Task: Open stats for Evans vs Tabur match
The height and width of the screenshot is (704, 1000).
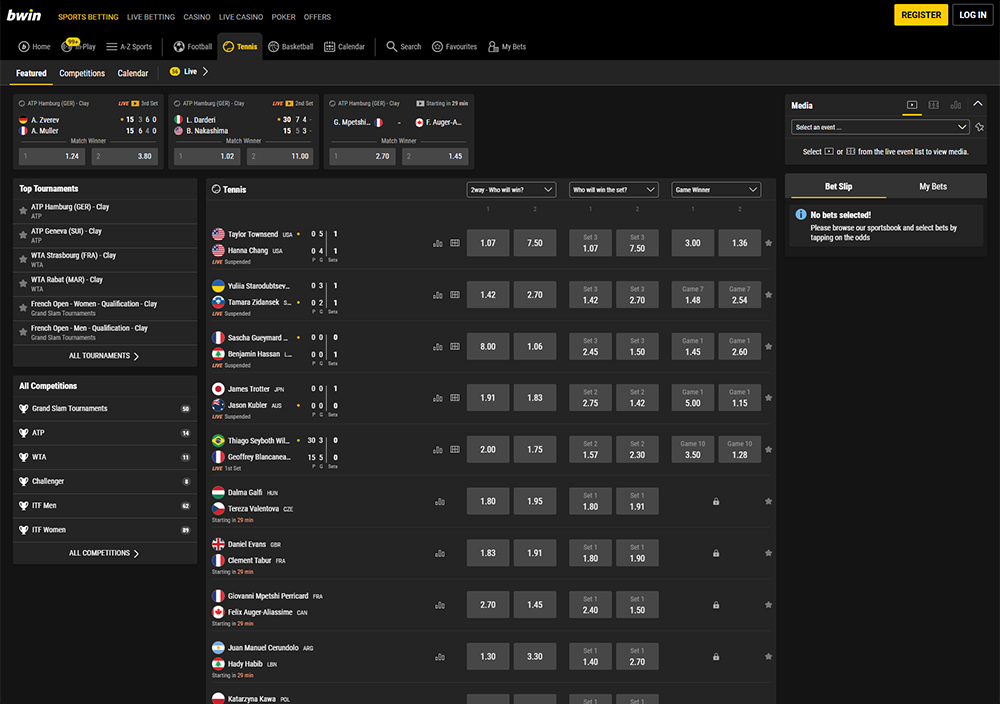Action: [440, 553]
